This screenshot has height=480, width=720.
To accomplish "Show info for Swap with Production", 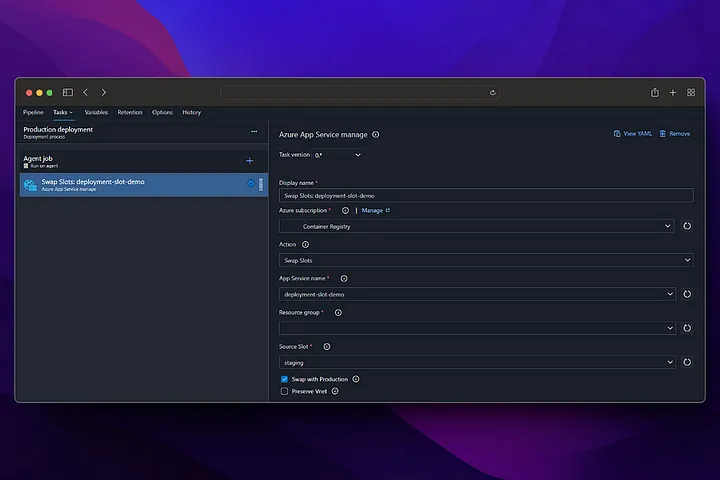I will click(x=356, y=379).
